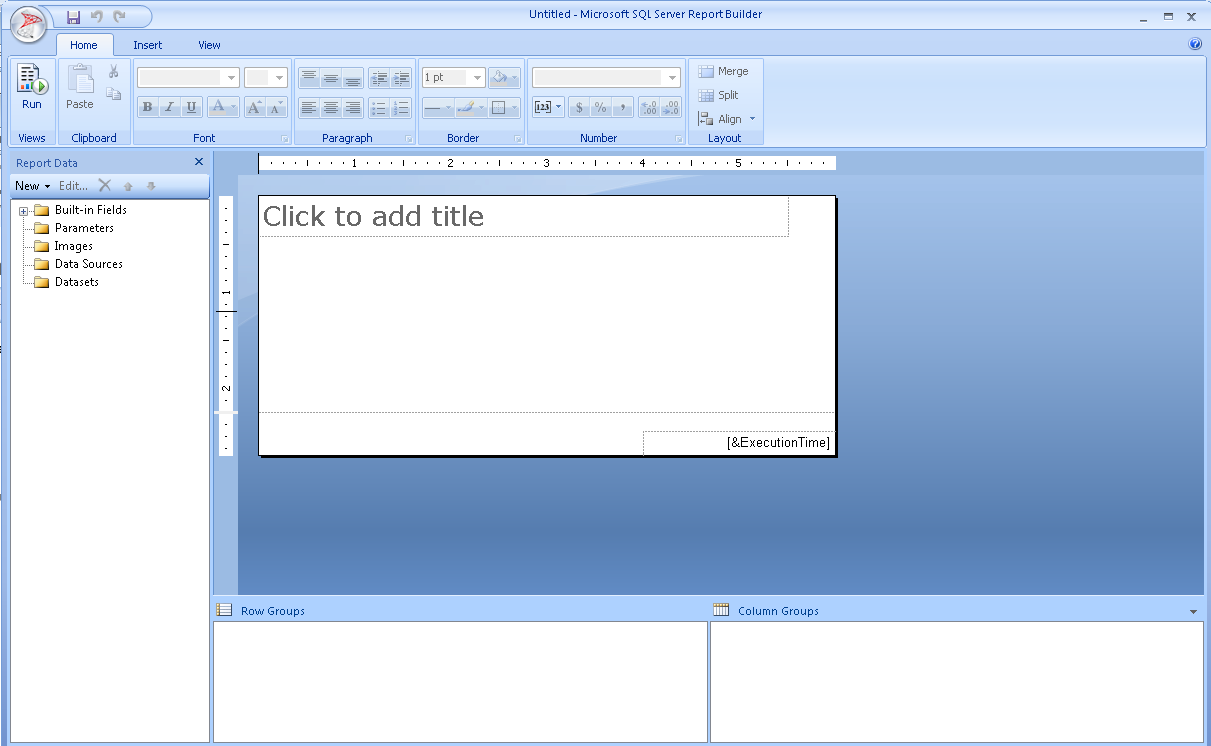The image size is (1211, 746).
Task: Expand the Built-in Fields tree node
Action: [x=23, y=210]
